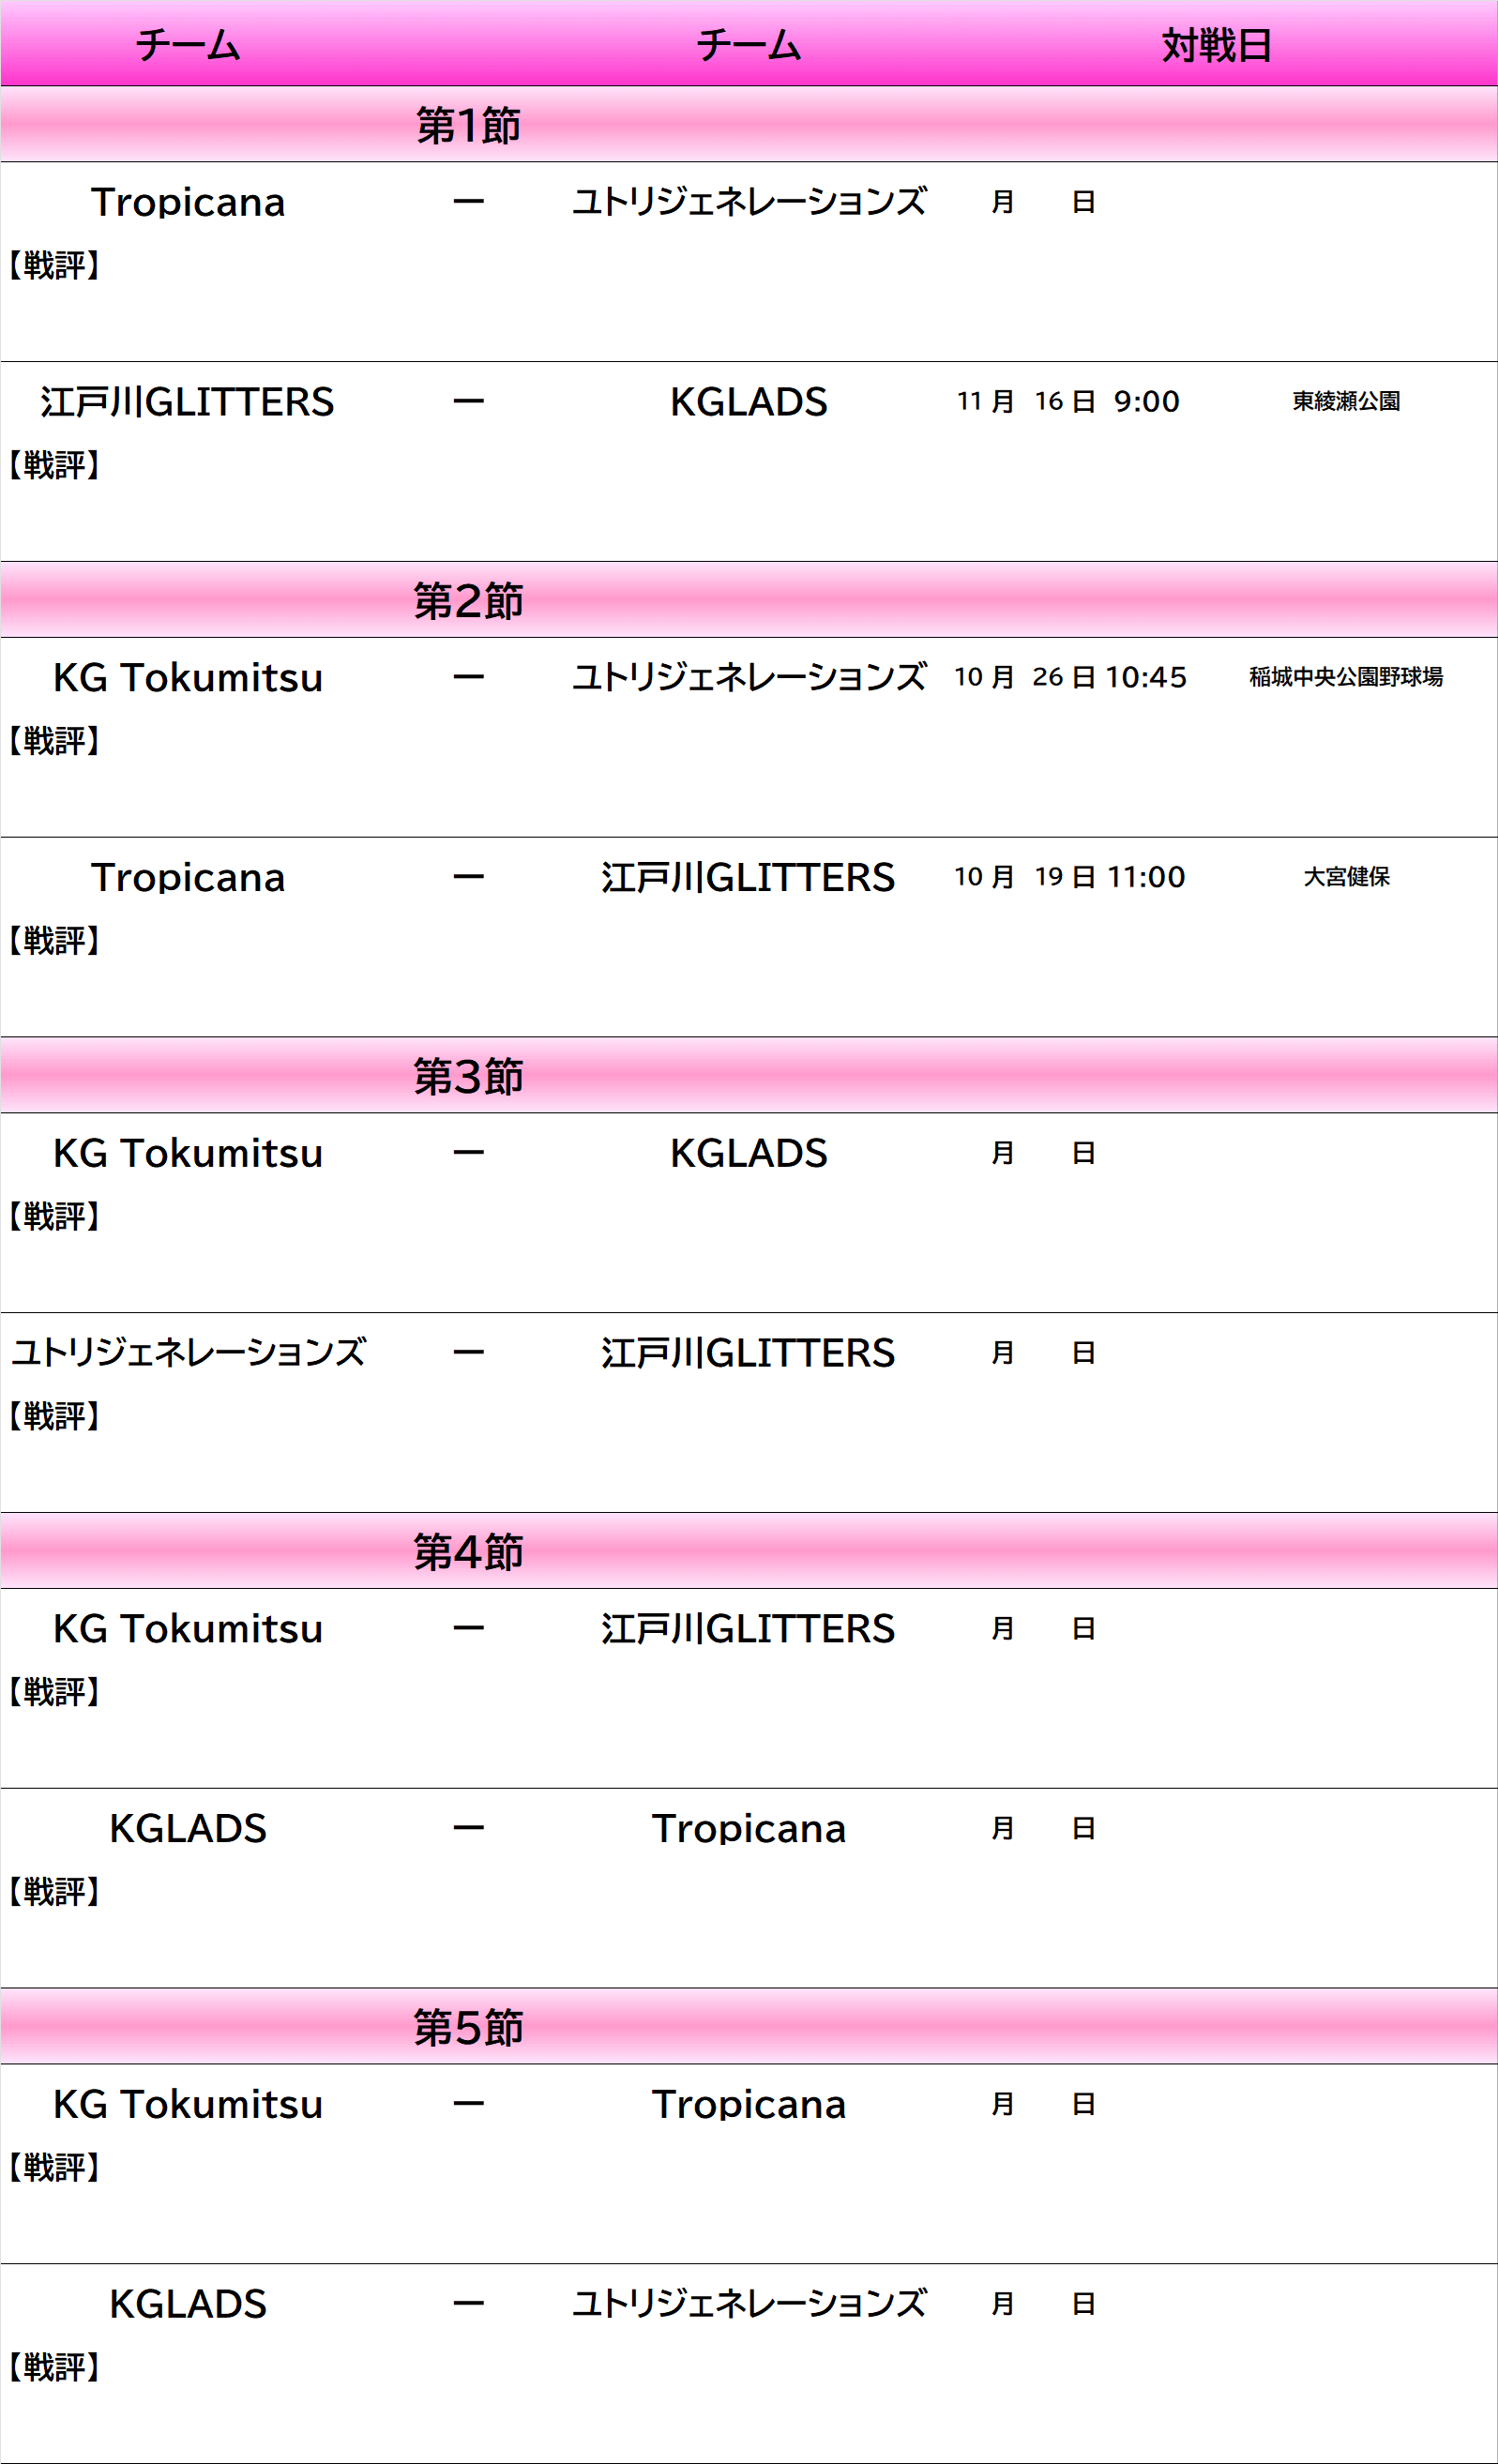Click the 東綾瀬公園 venue text
The image size is (1498, 2464).
click(x=1345, y=402)
